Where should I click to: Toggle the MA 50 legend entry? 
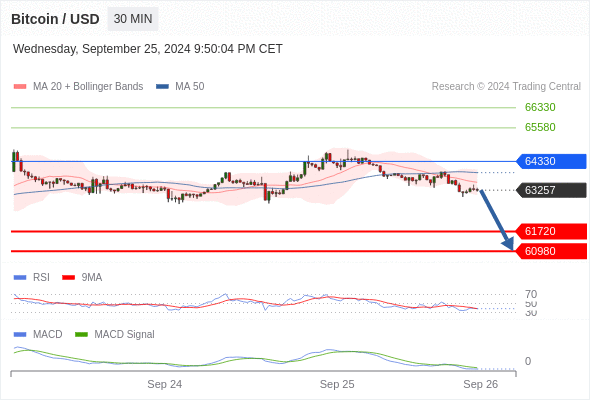[x=180, y=87]
